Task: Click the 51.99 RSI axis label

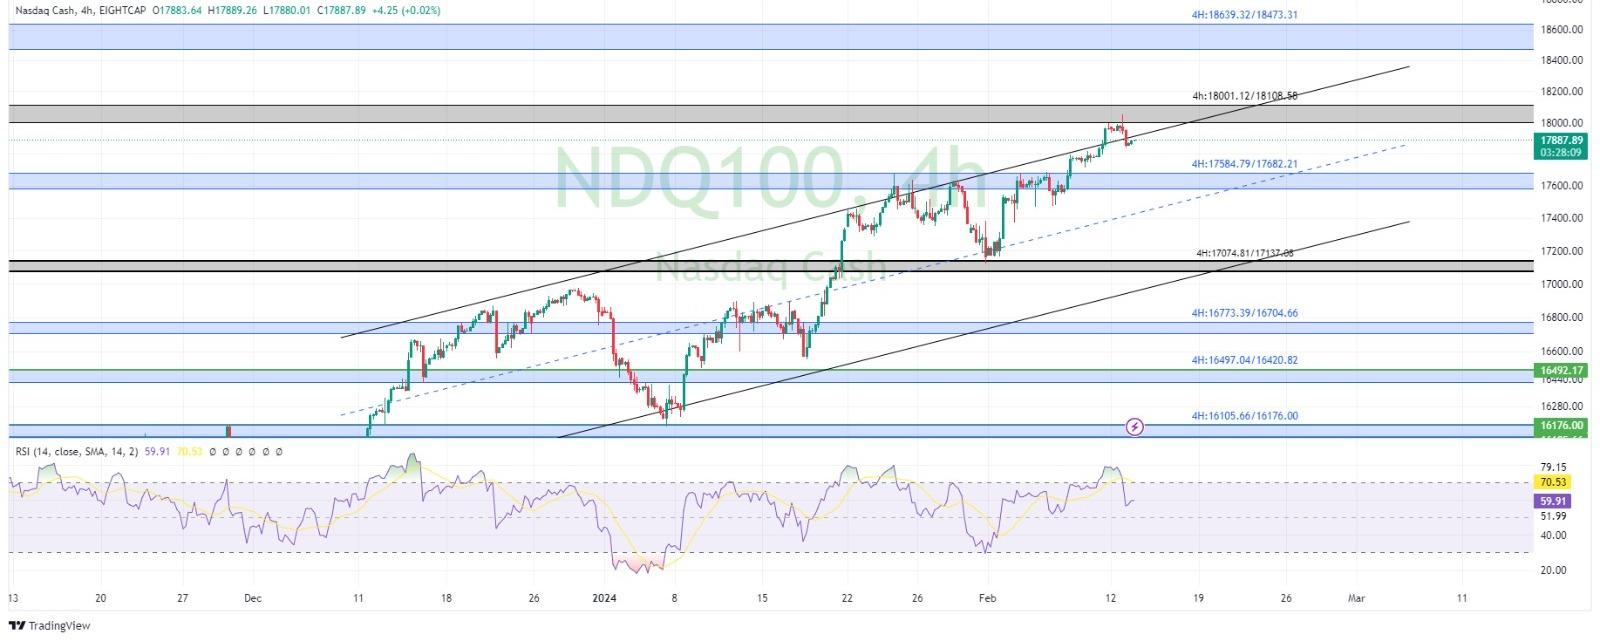Action: coord(1553,516)
